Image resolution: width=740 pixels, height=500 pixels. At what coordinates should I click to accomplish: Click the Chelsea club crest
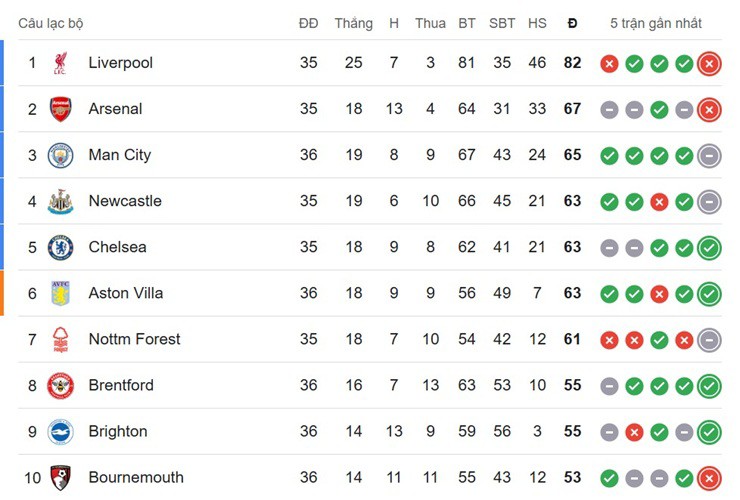pyautogui.click(x=60, y=247)
